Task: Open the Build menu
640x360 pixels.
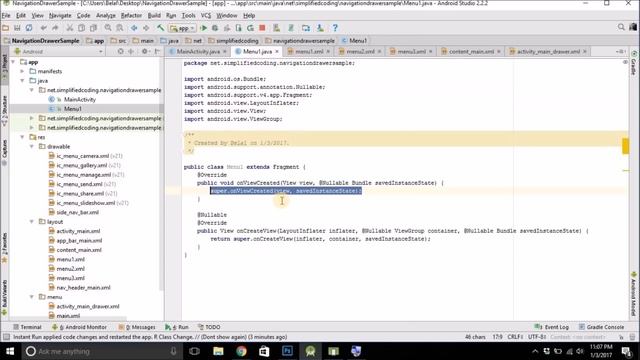Action: [154, 16]
